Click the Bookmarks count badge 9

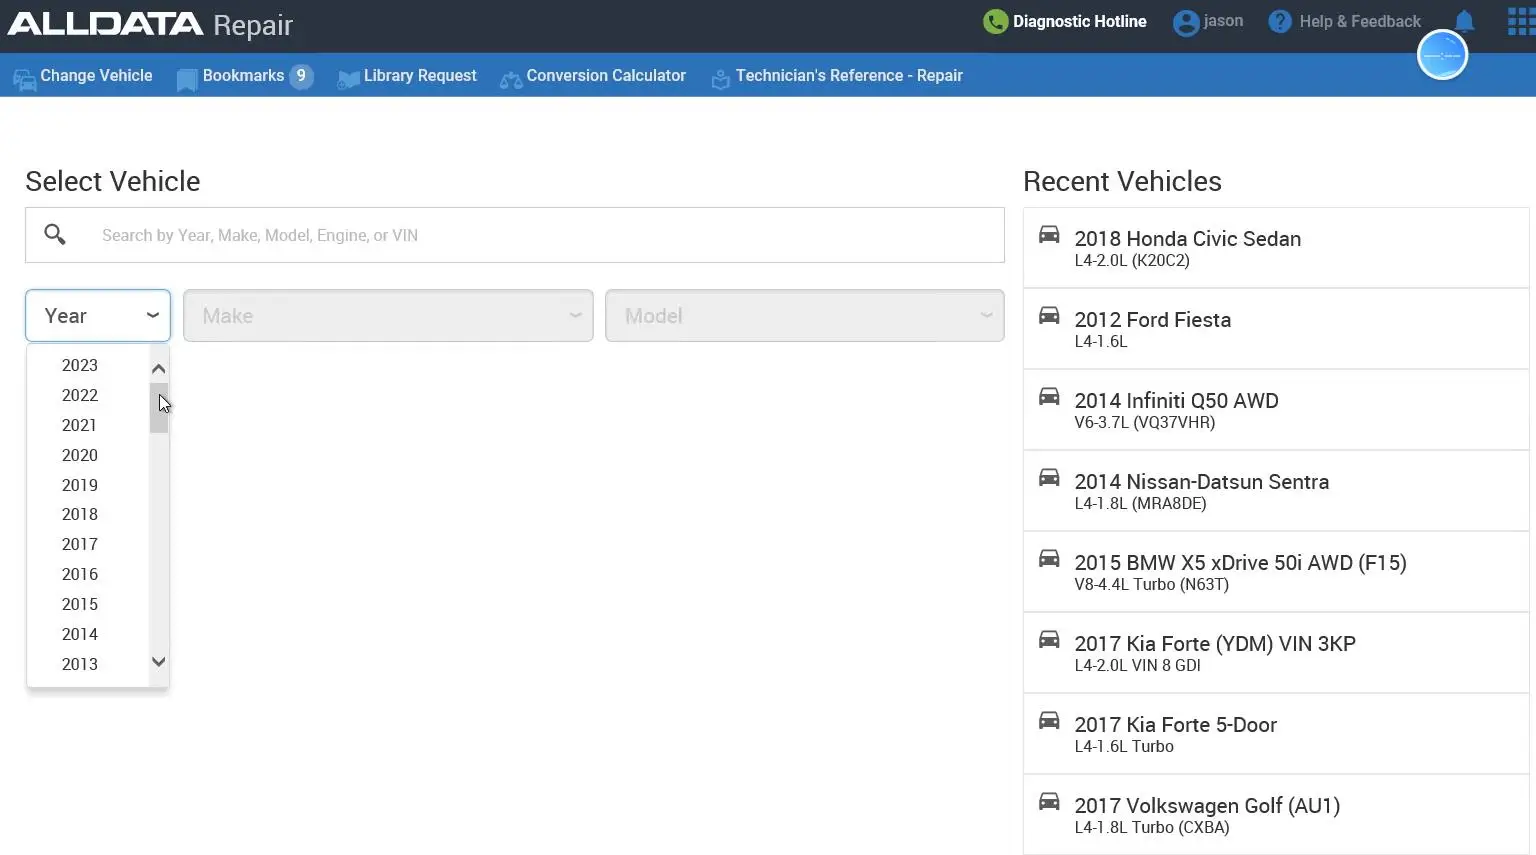[x=301, y=76]
